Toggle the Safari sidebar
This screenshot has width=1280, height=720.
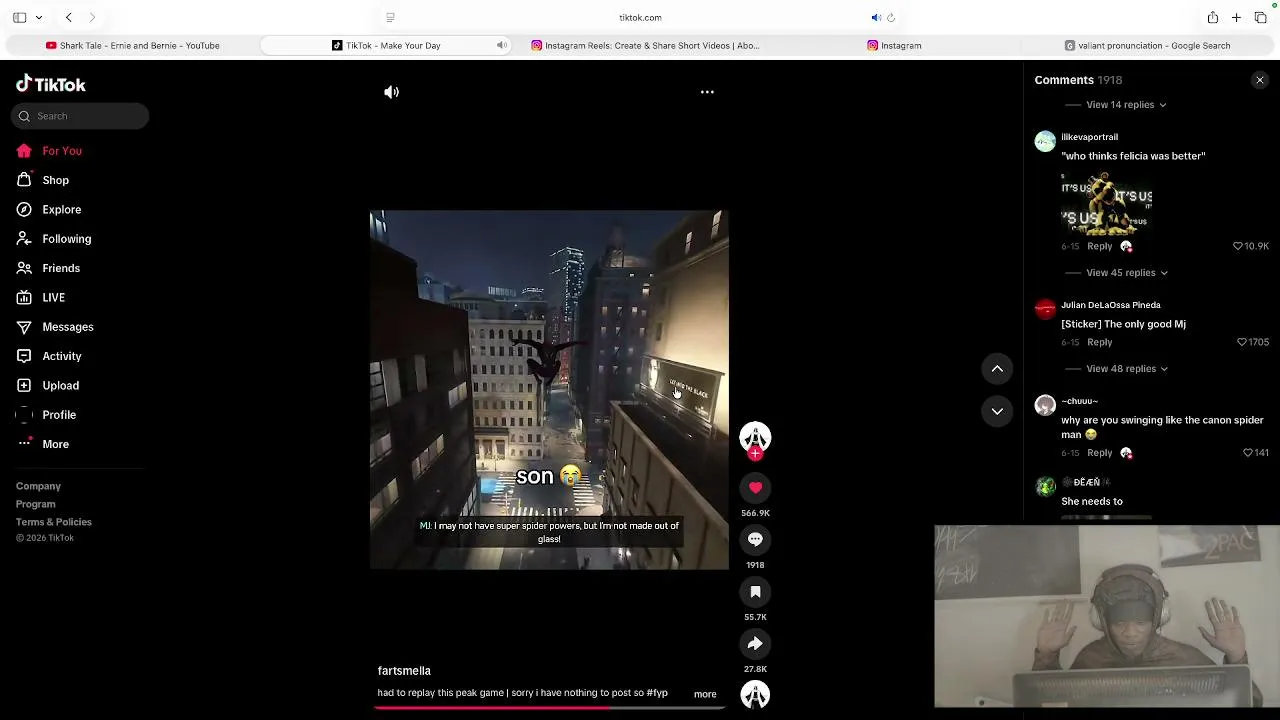click(x=19, y=17)
